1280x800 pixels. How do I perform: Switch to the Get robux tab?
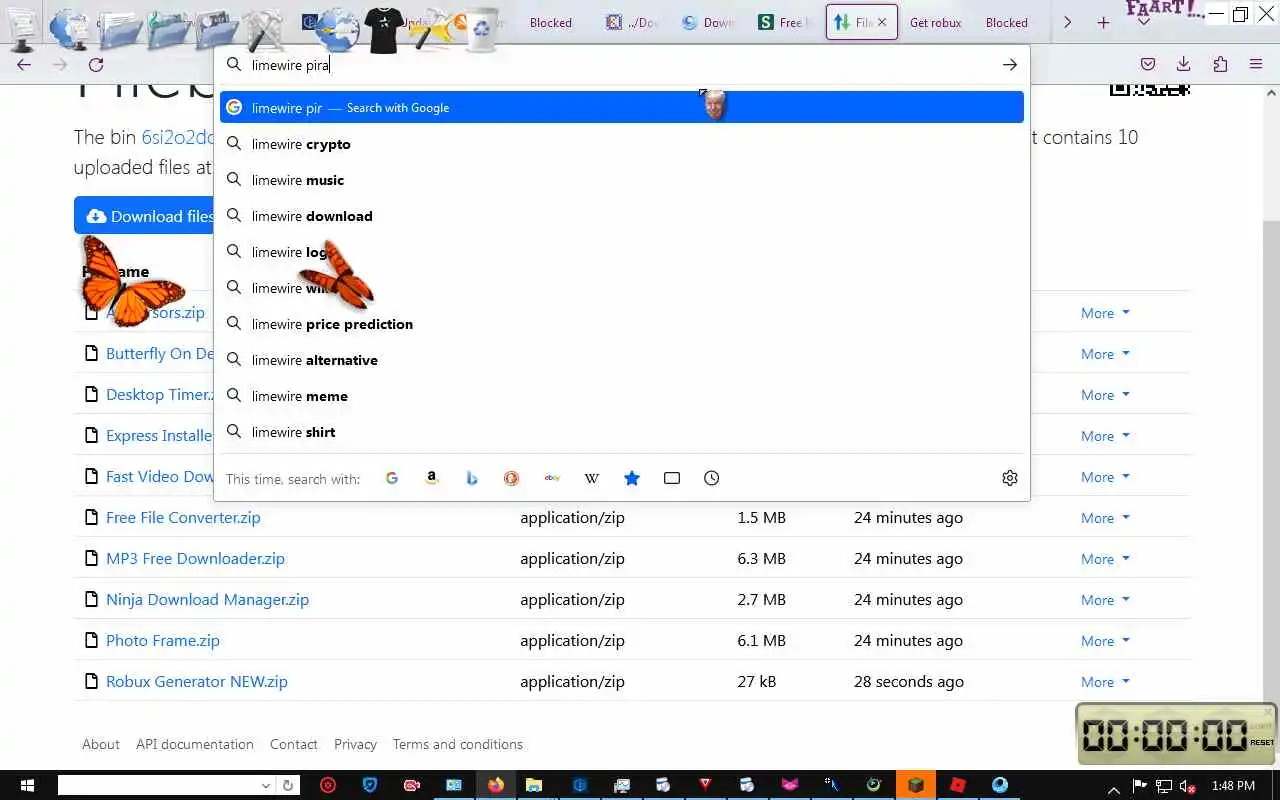[935, 22]
